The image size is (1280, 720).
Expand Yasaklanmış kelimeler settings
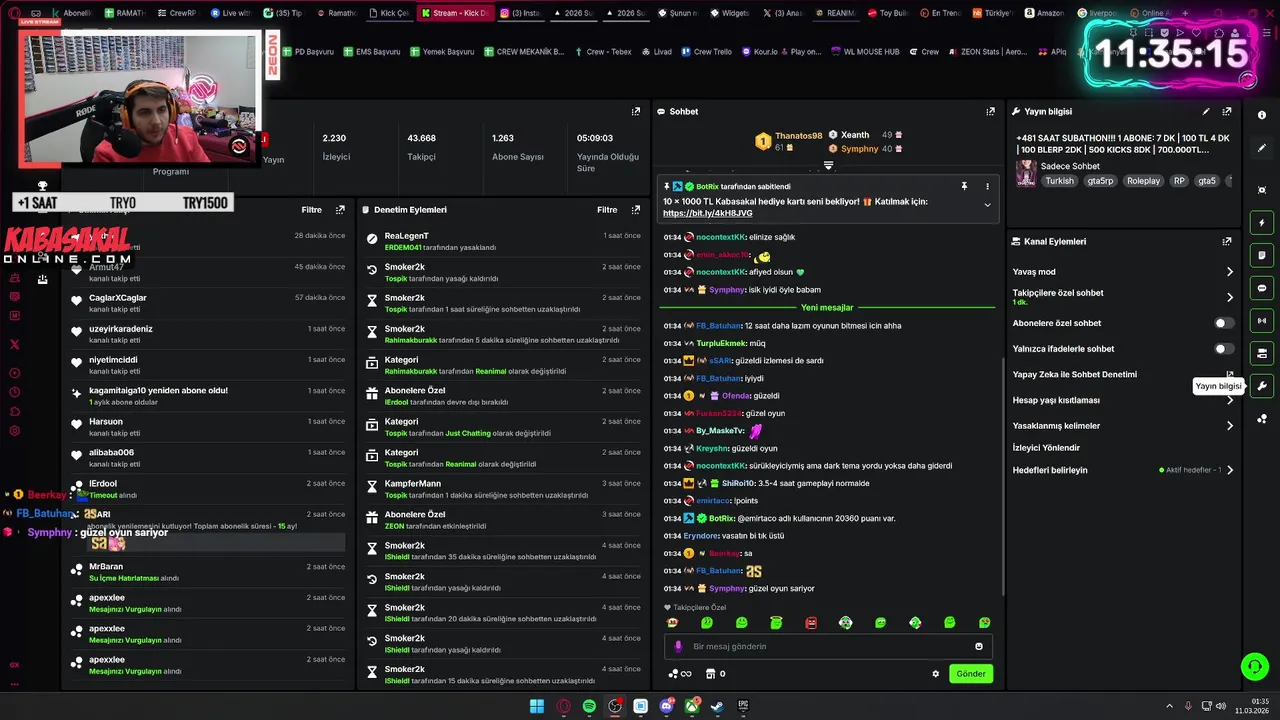point(1230,426)
